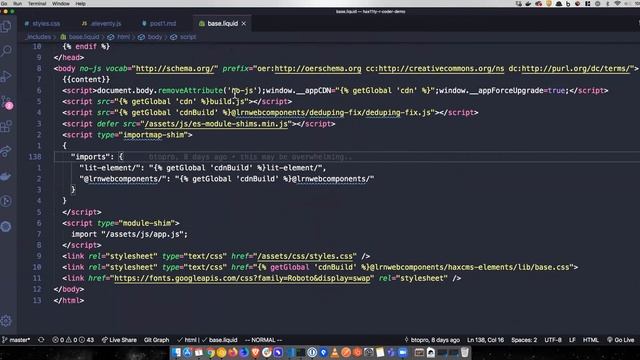This screenshot has width=640, height=360.
Task: Open the play-circle icon in activity bar
Action: (6, 201)
